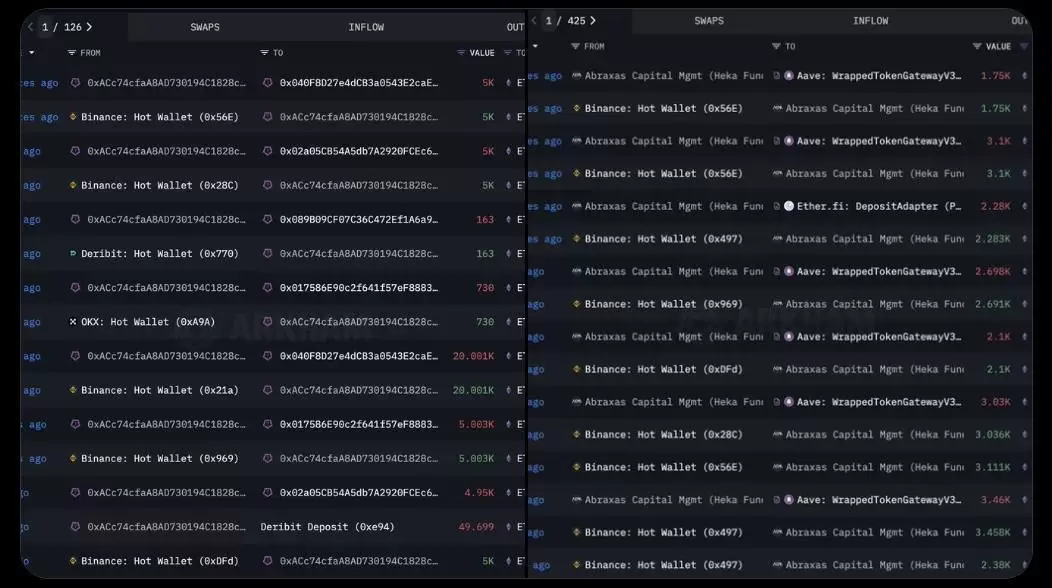Image resolution: width=1052 pixels, height=588 pixels.
Task: Click the 2.691K value cell
Action: coord(993,304)
